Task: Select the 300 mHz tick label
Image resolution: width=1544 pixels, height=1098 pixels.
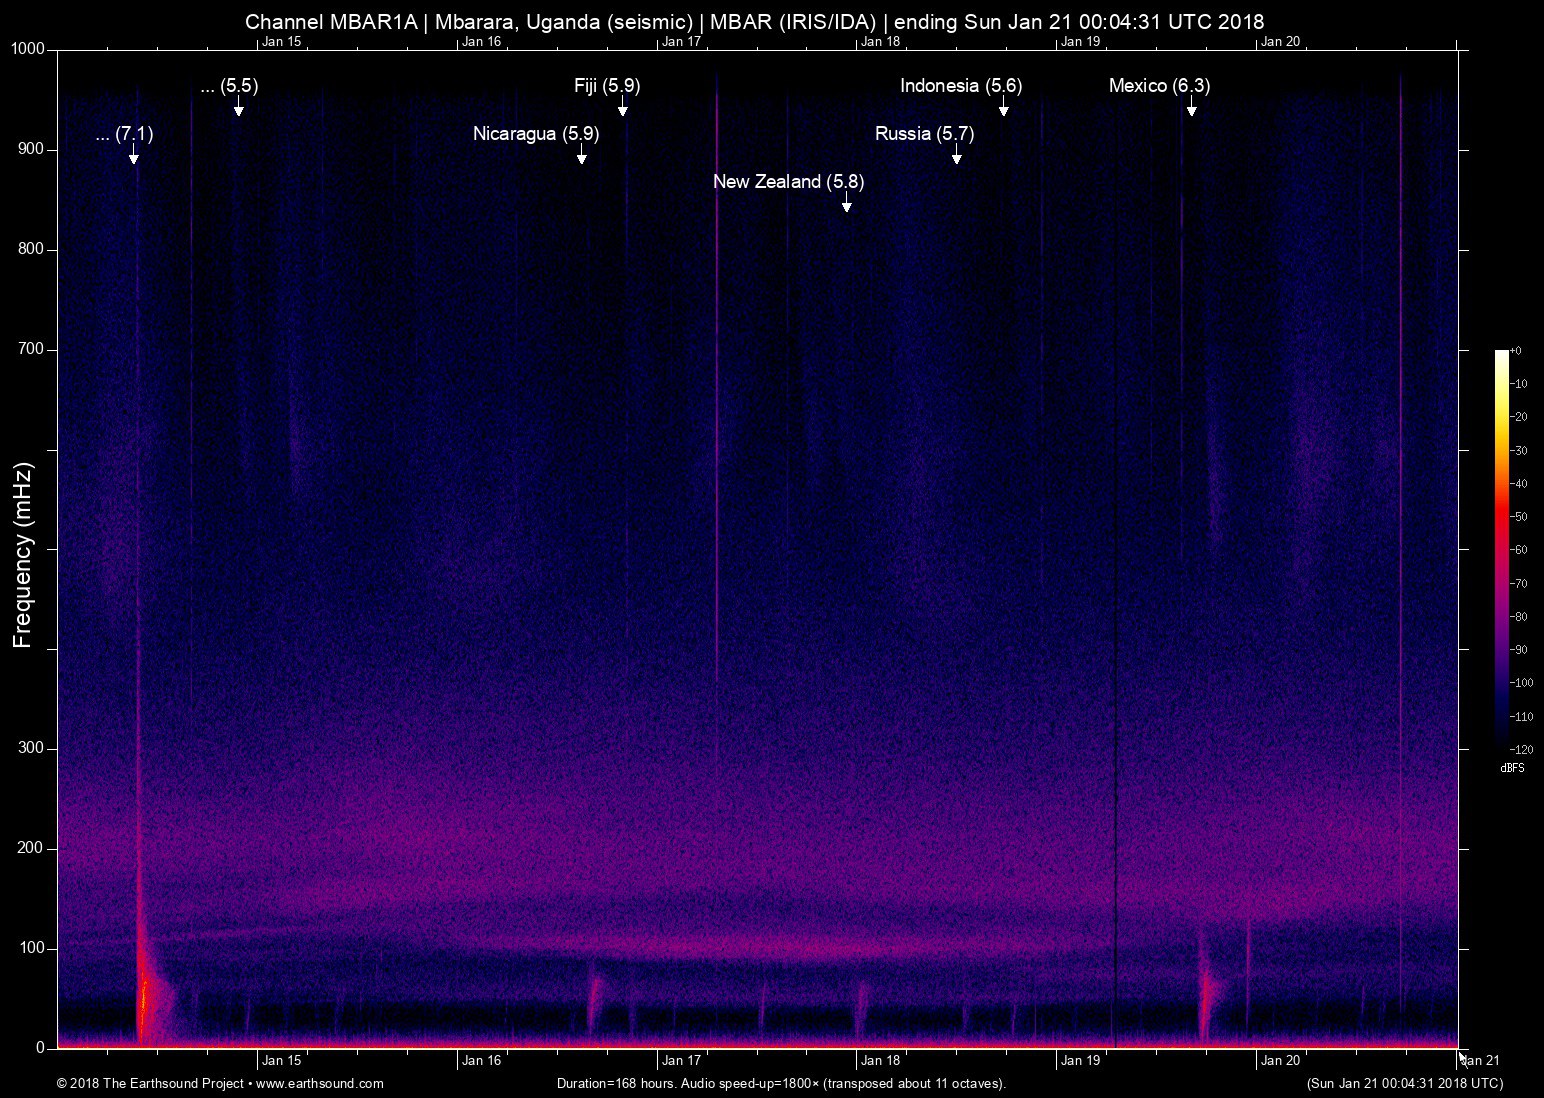Action: (32, 748)
